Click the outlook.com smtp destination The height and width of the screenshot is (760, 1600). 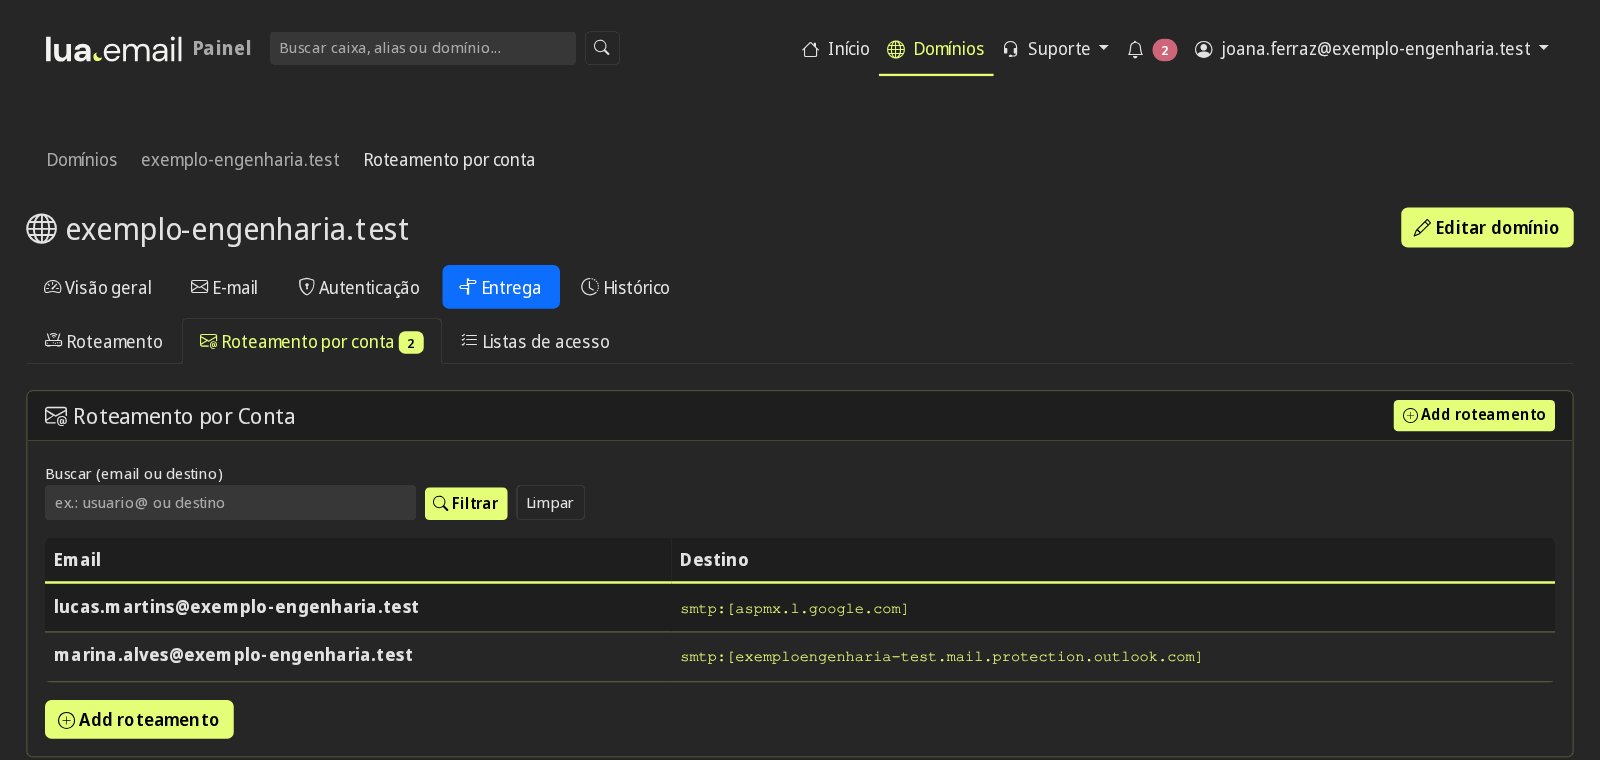tap(941, 657)
